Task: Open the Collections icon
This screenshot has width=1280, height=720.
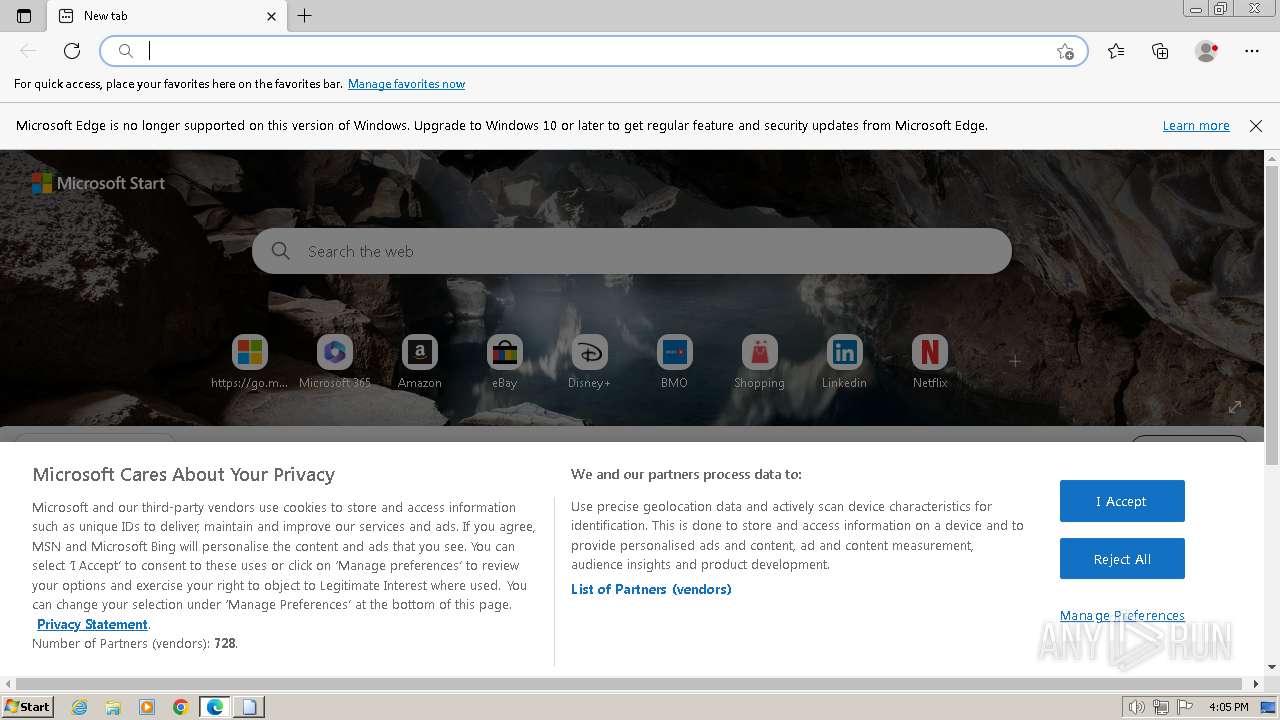Action: point(1160,51)
